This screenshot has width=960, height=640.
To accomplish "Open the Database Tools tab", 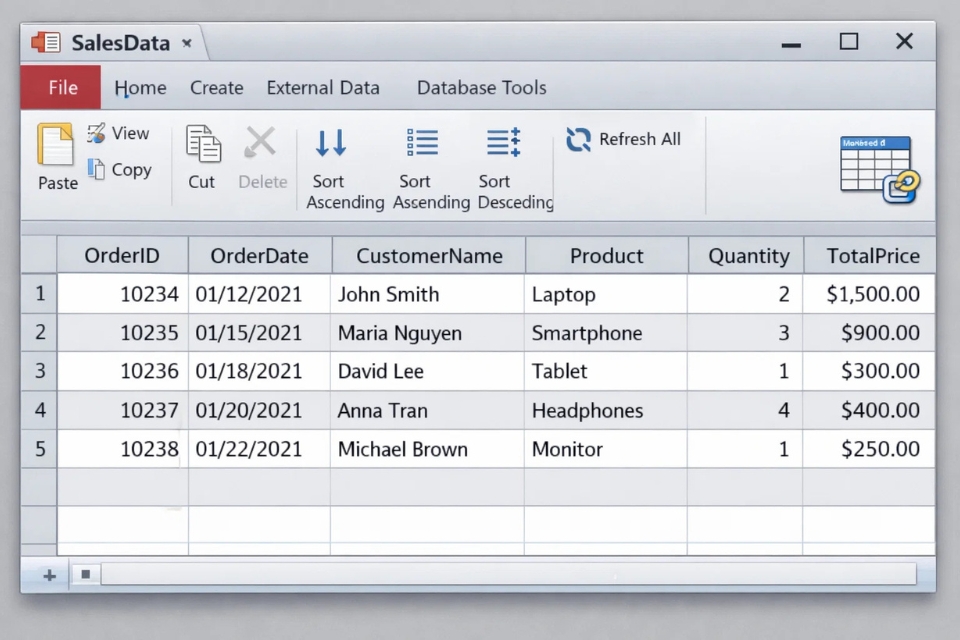I will tap(481, 88).
